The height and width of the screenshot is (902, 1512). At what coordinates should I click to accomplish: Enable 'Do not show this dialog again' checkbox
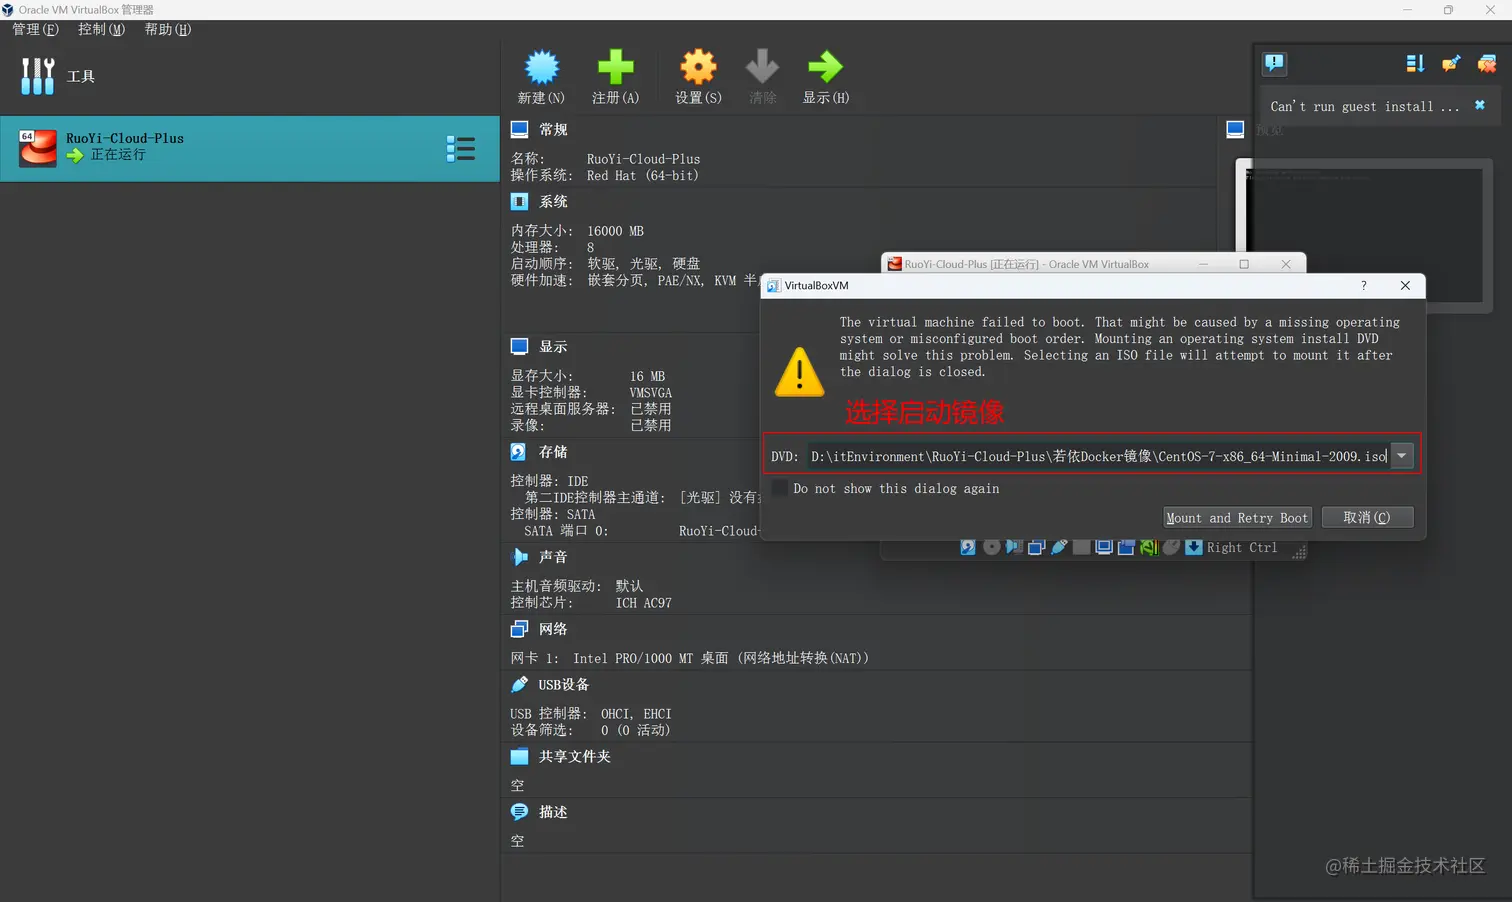(x=779, y=488)
